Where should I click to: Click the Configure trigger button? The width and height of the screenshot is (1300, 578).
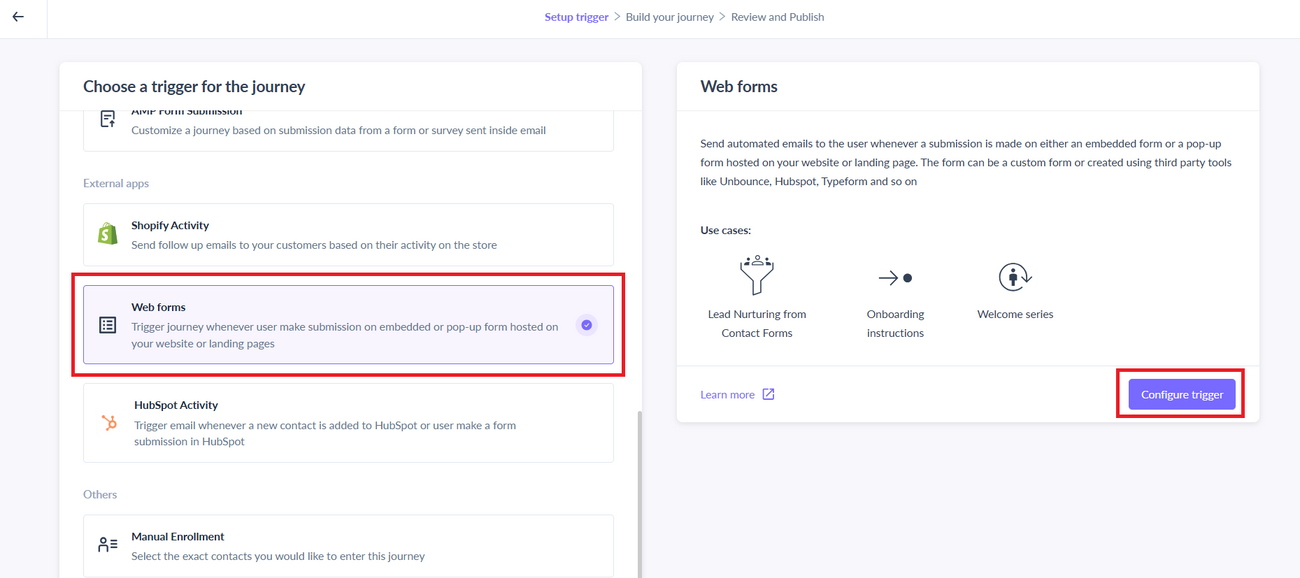(x=1182, y=394)
